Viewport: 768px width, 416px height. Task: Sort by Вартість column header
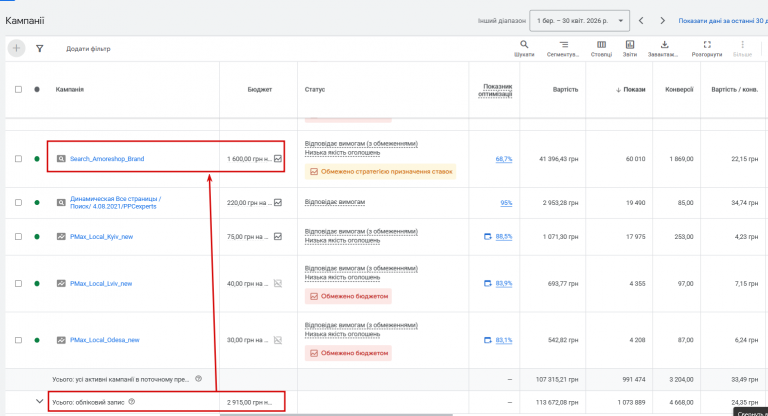click(x=565, y=90)
